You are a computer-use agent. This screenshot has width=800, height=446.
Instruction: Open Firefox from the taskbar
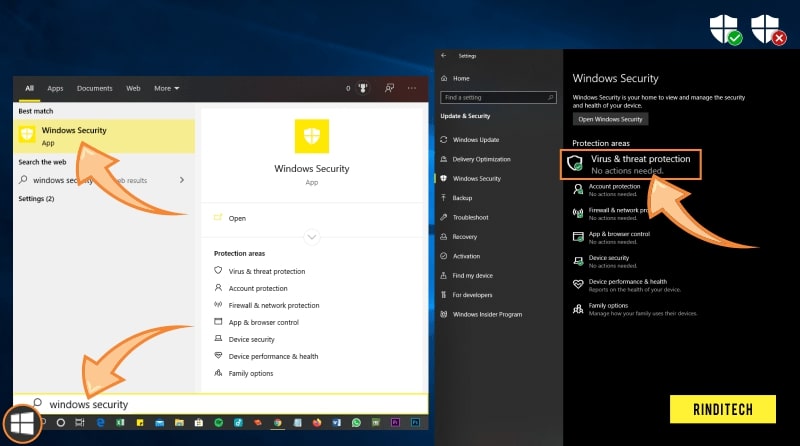pyautogui.click(x=317, y=423)
